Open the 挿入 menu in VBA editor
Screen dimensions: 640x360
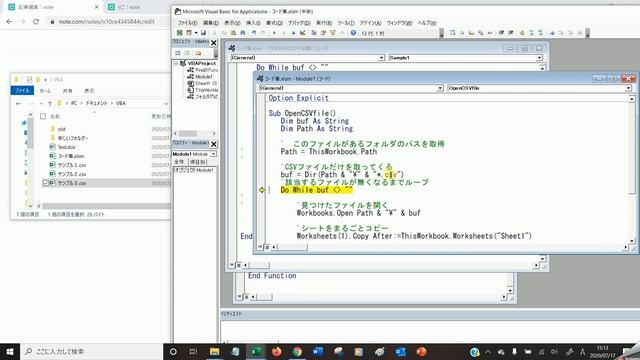coord(253,23)
